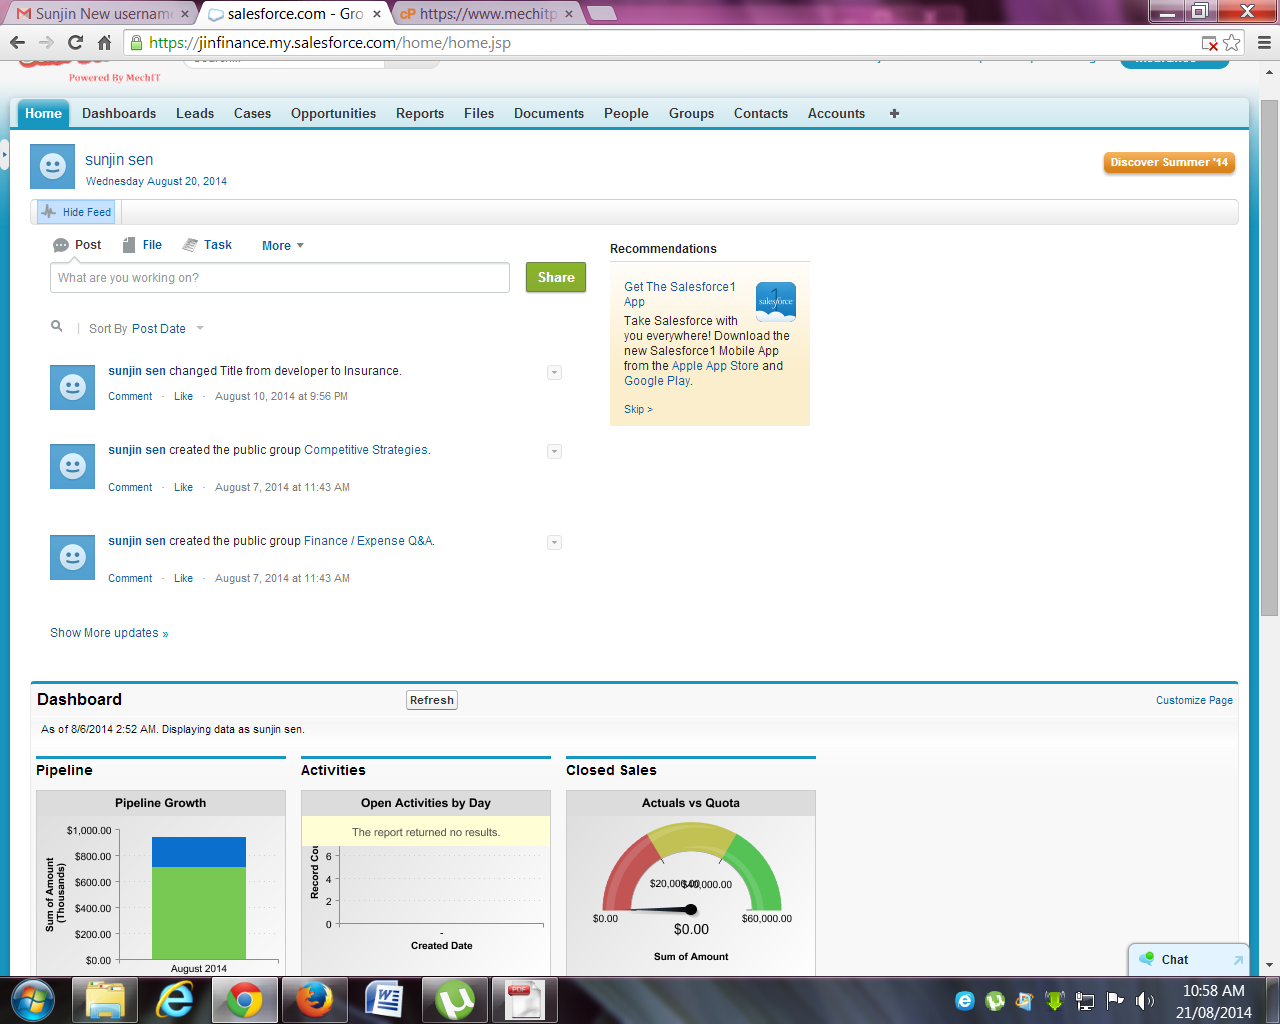Expand dropdown arrow on Title changed post

click(x=554, y=373)
